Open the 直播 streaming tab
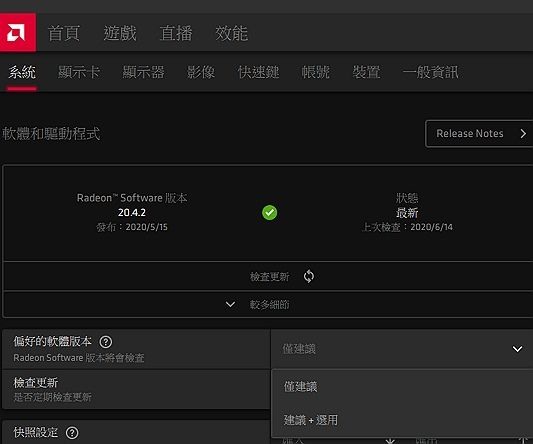 [x=176, y=33]
